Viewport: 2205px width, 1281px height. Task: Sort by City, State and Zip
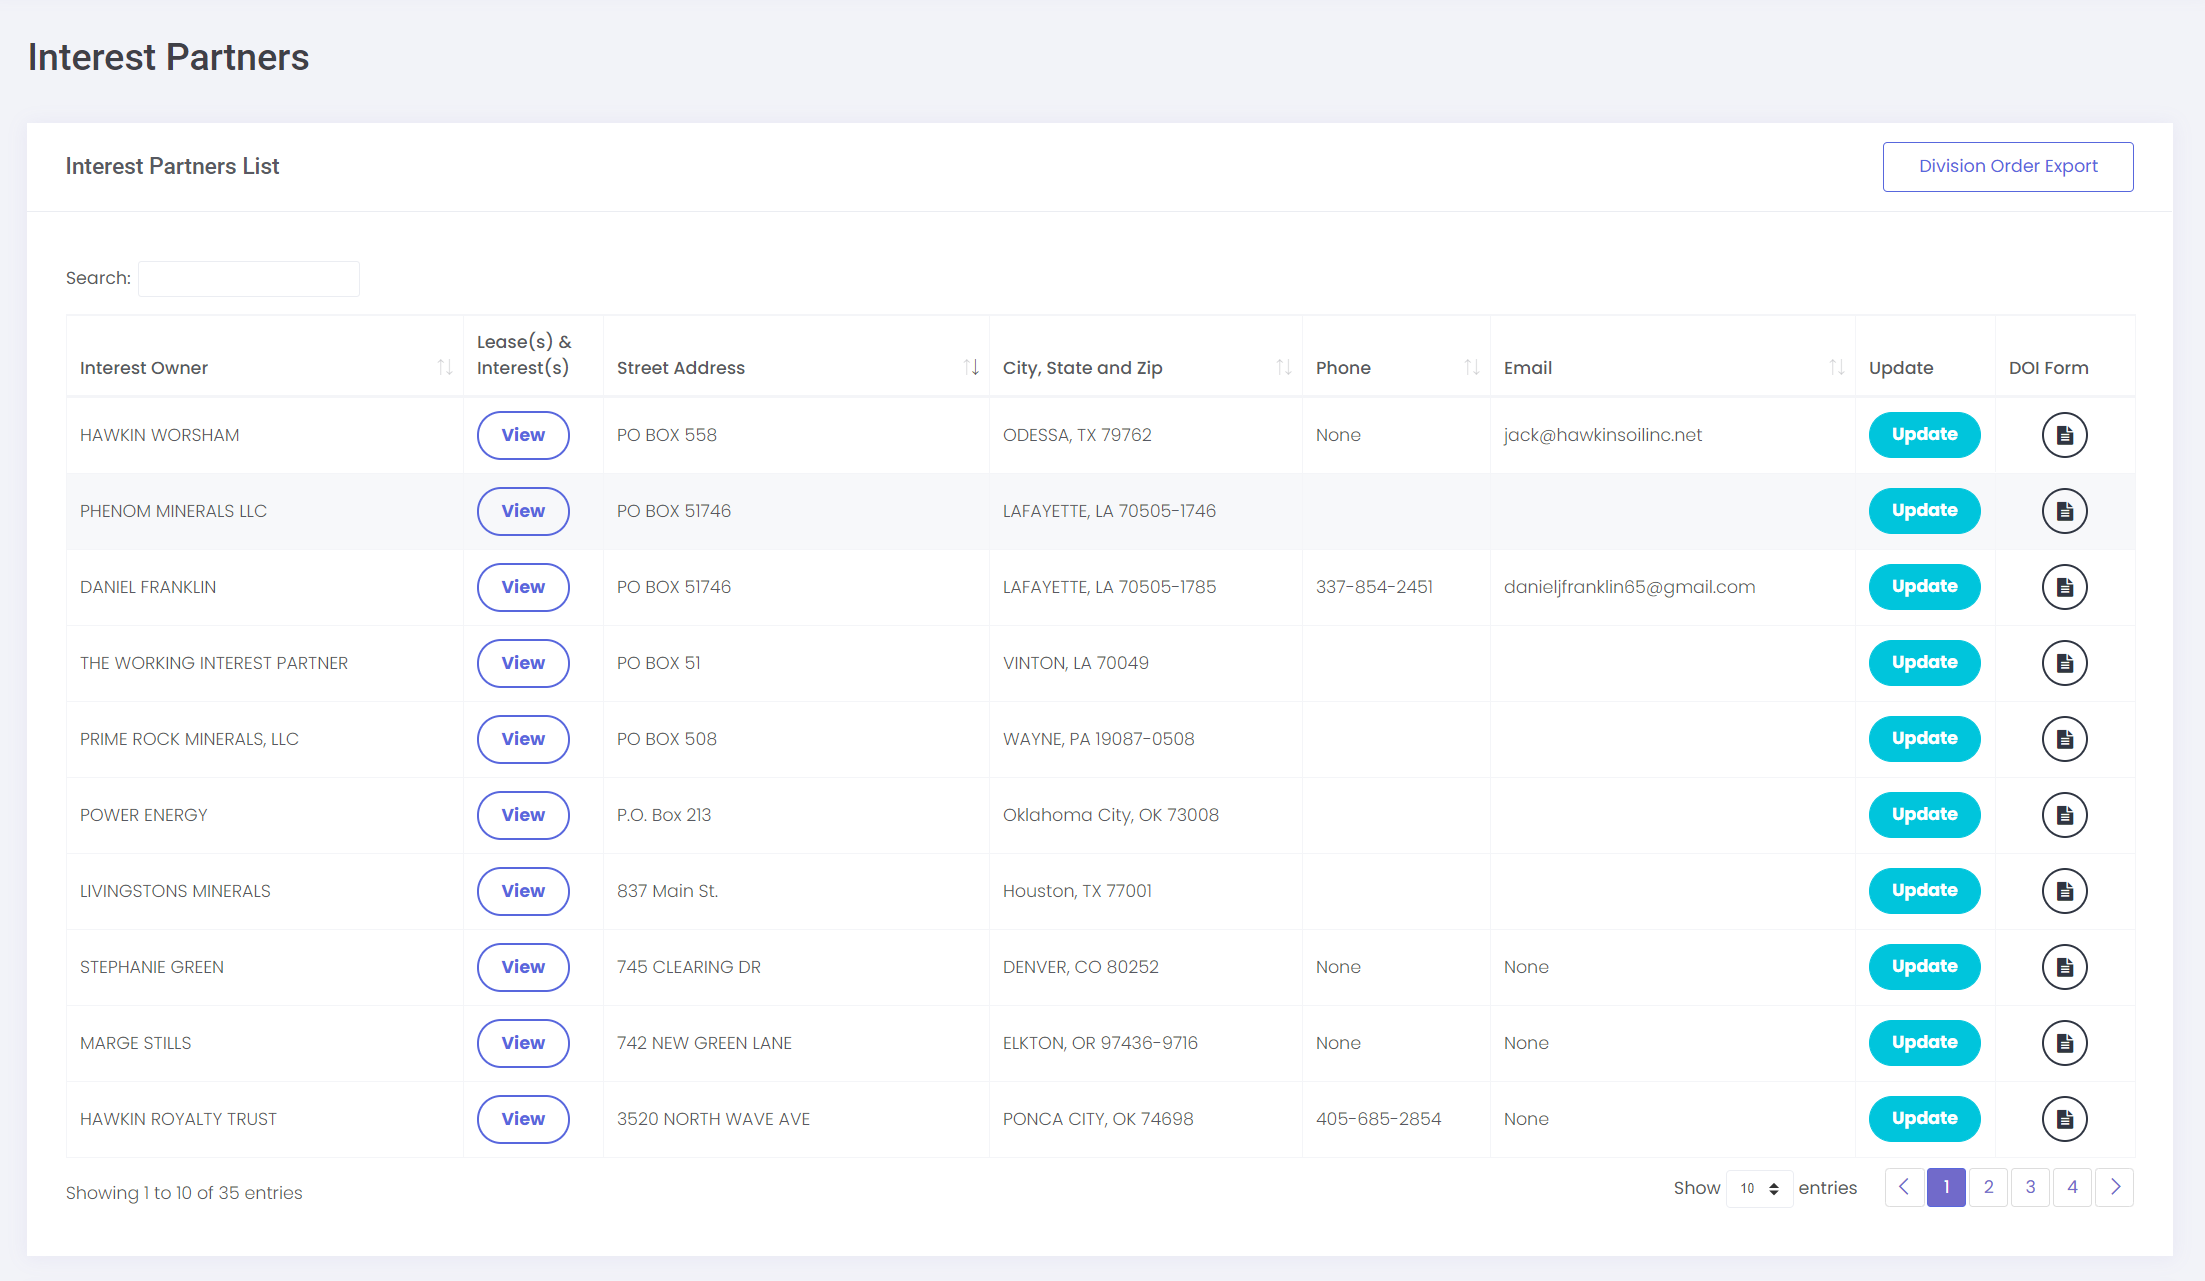click(1283, 368)
